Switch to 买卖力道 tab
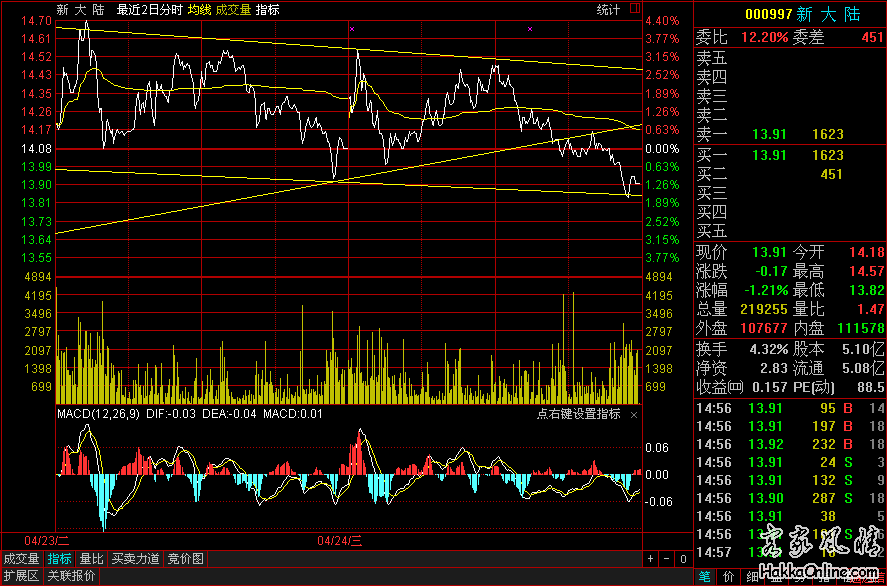Viewport: 887px width, 586px height. point(135,559)
